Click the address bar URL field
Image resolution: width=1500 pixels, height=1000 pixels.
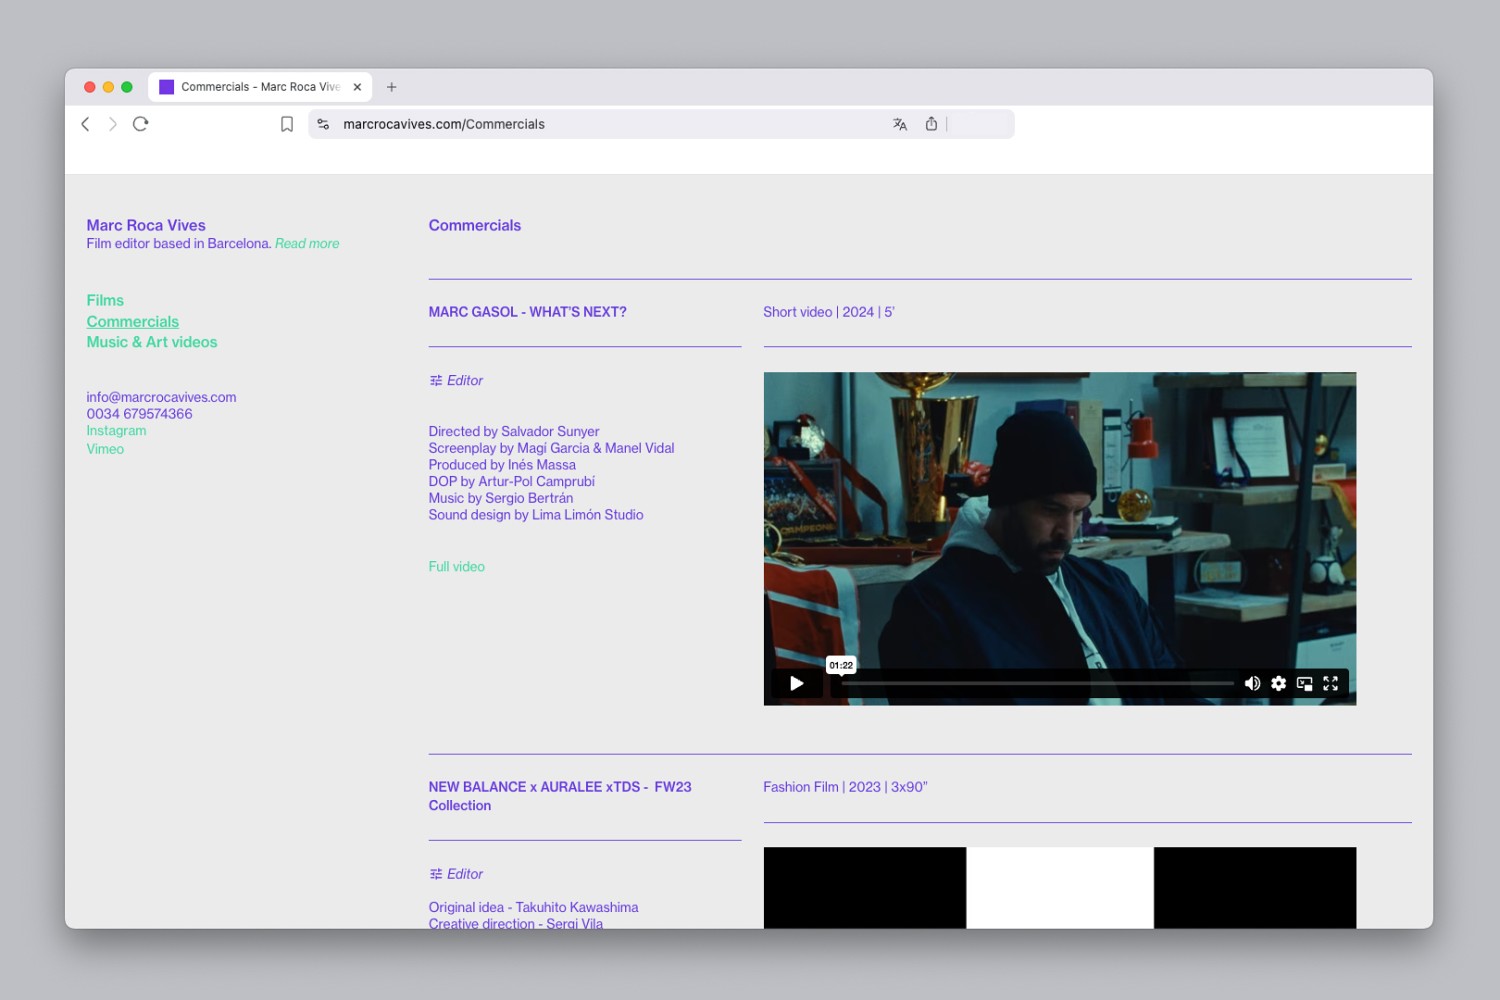pos(600,124)
